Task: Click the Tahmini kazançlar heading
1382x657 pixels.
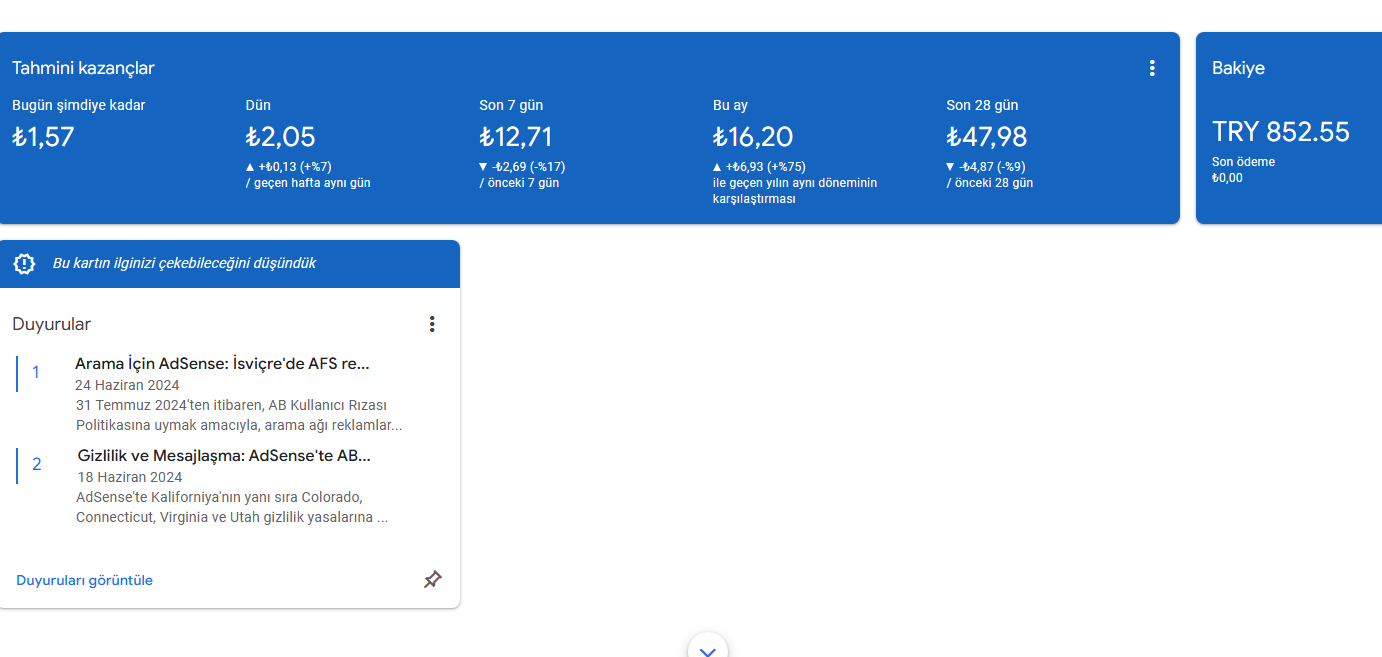Action: (83, 68)
